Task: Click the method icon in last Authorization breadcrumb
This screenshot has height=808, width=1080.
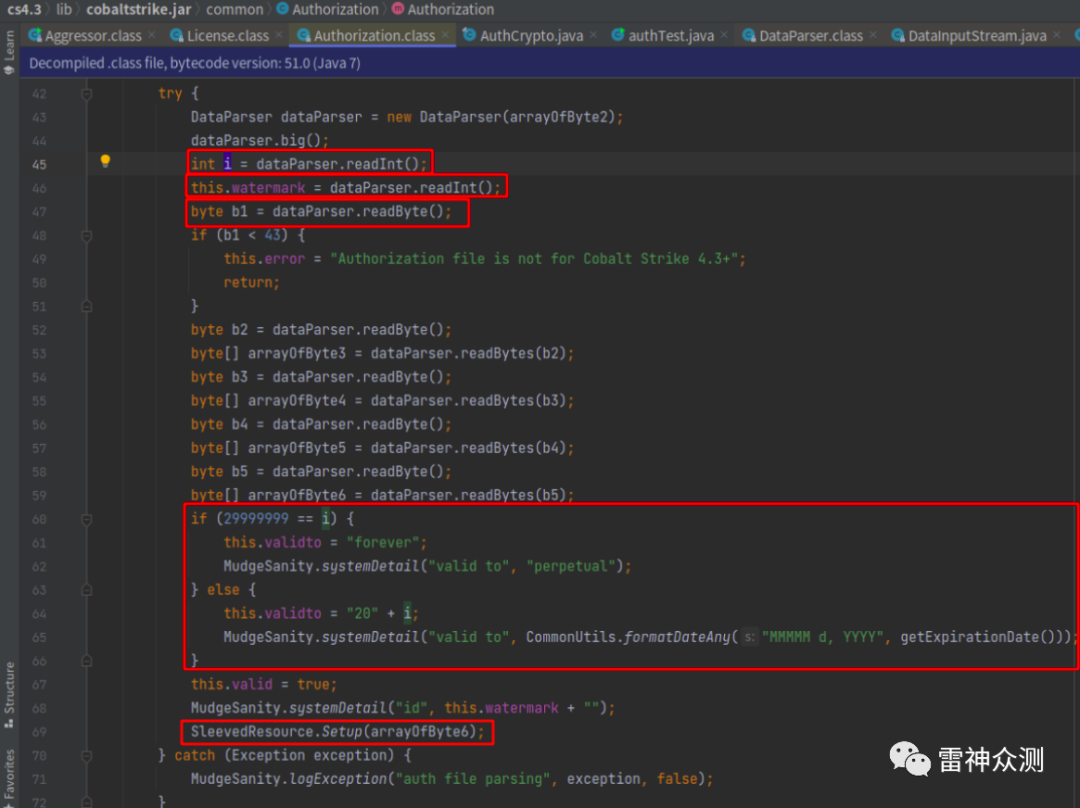Action: 397,9
